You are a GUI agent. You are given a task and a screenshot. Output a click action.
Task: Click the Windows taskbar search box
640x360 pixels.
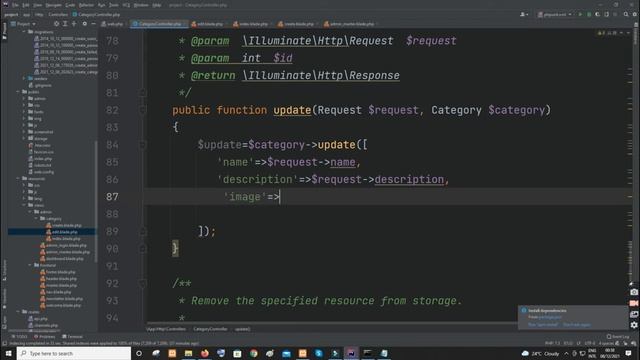74,353
